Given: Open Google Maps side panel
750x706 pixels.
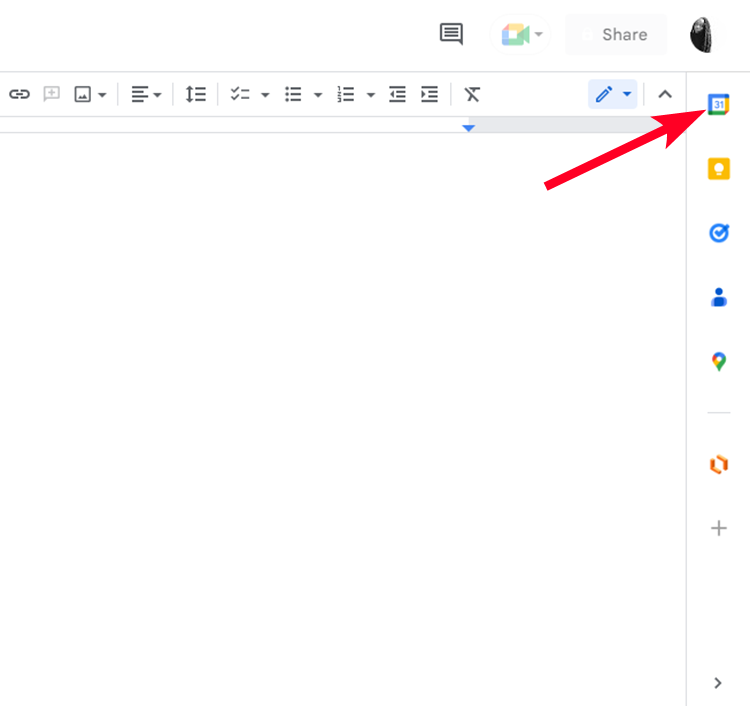Looking at the screenshot, I should [x=718, y=361].
